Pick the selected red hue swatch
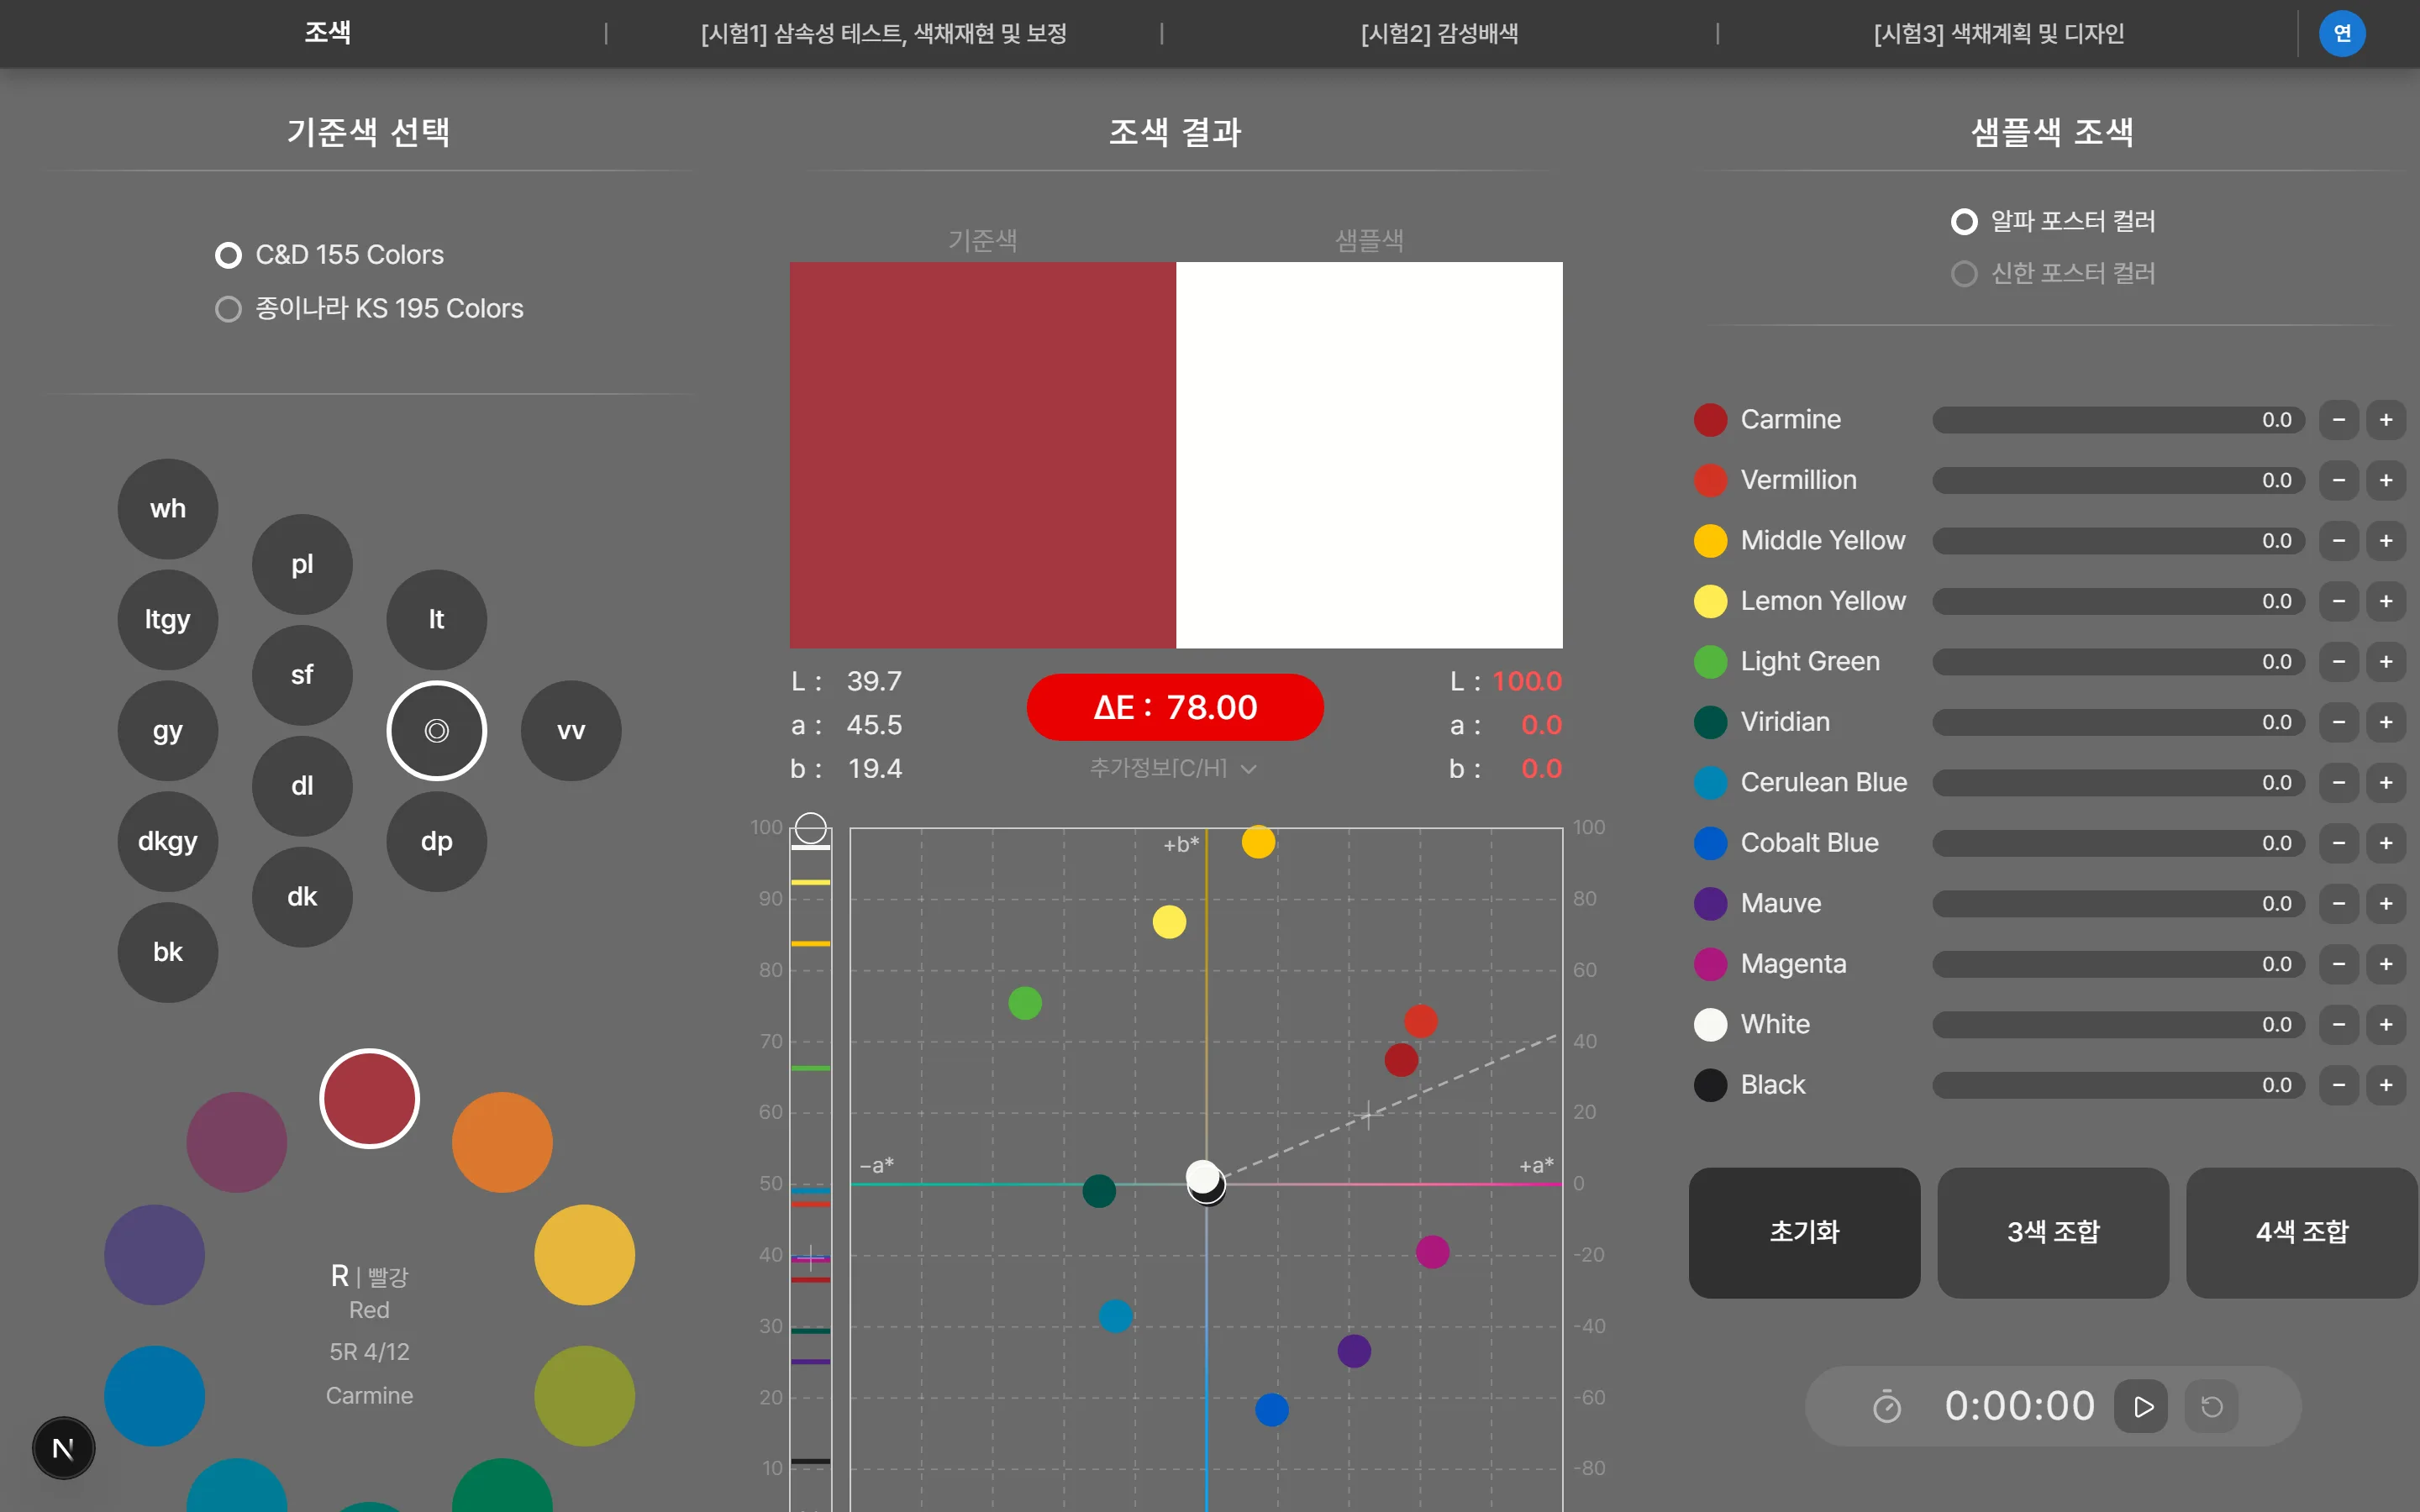Image resolution: width=2420 pixels, height=1512 pixels. (x=369, y=1099)
